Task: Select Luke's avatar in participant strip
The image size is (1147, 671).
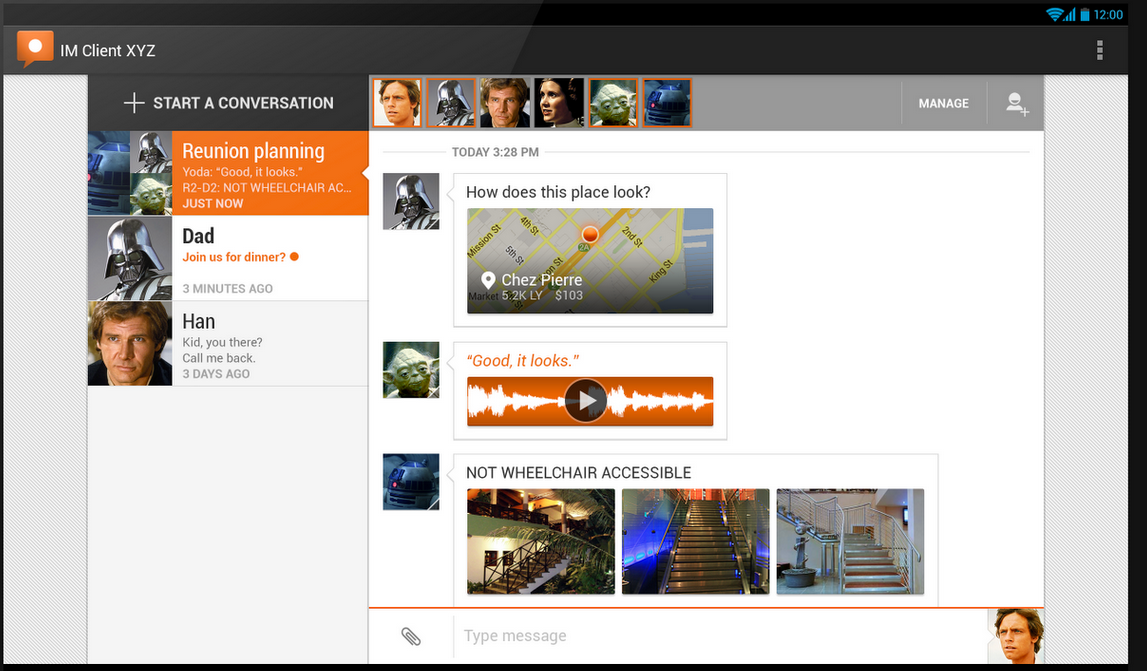Action: tap(397, 103)
